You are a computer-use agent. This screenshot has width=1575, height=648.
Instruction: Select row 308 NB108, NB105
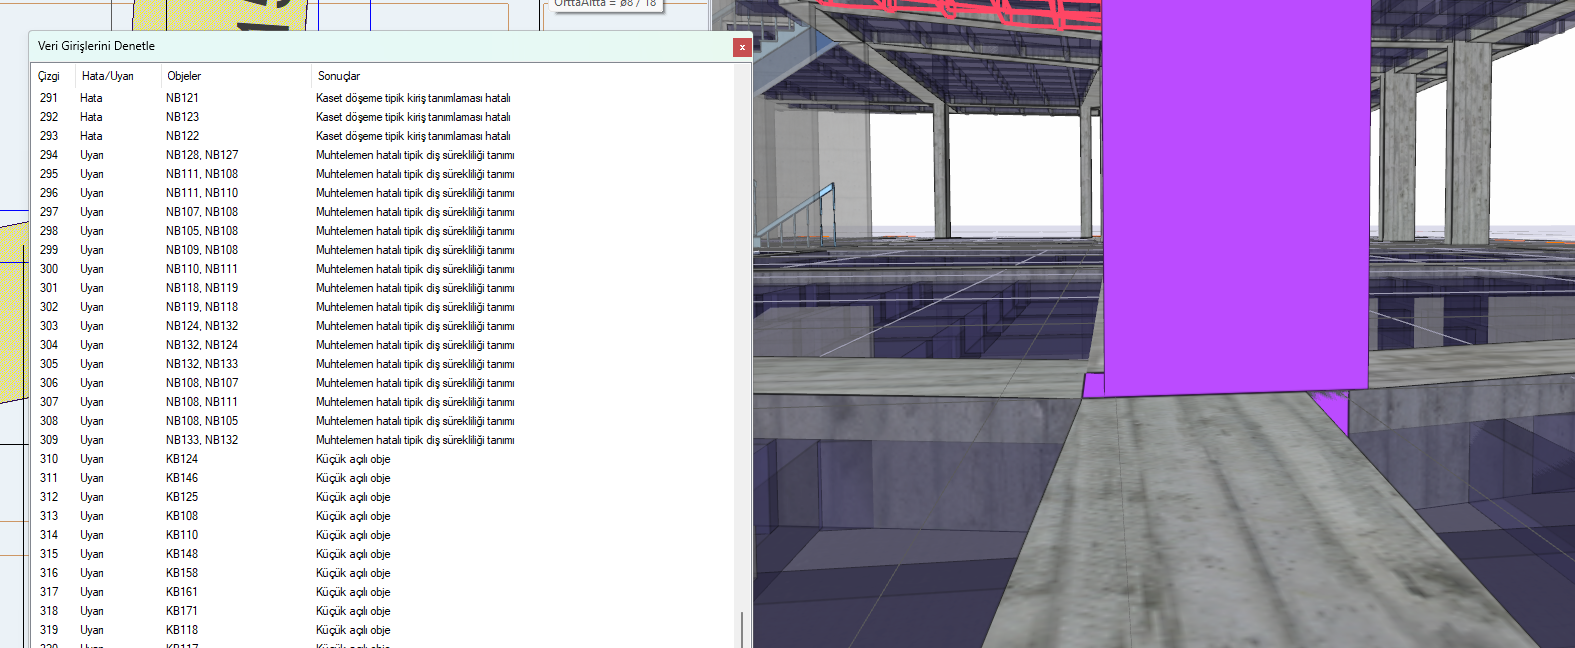[383, 421]
